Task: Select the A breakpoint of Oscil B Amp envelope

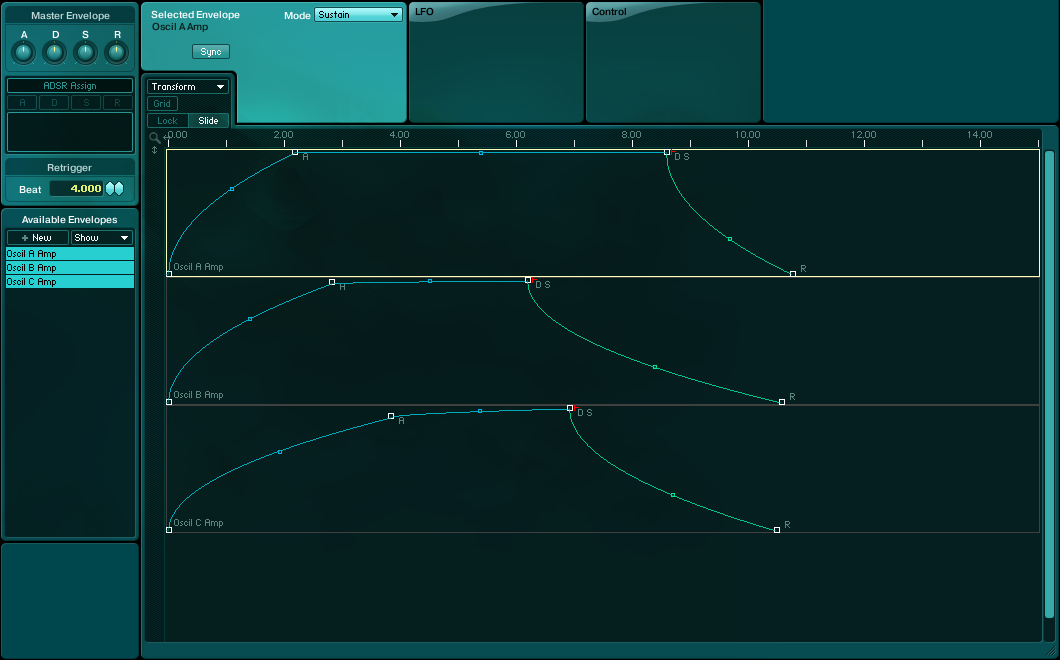Action: (x=332, y=281)
